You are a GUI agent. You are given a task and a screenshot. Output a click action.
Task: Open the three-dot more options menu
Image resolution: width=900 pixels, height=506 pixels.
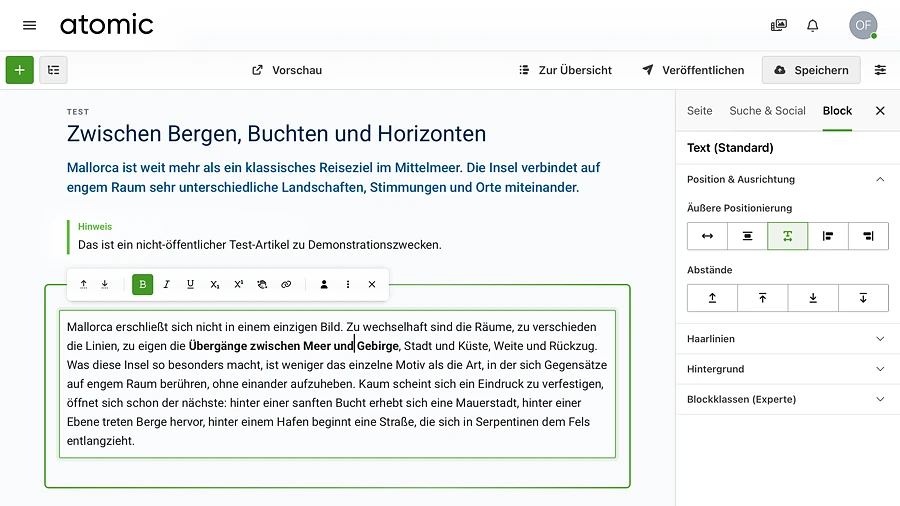pos(348,285)
